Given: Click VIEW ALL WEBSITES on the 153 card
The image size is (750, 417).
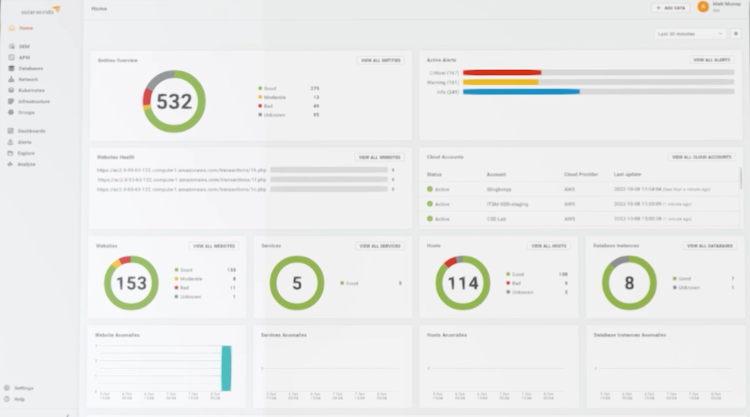Looking at the screenshot, I should [214, 246].
